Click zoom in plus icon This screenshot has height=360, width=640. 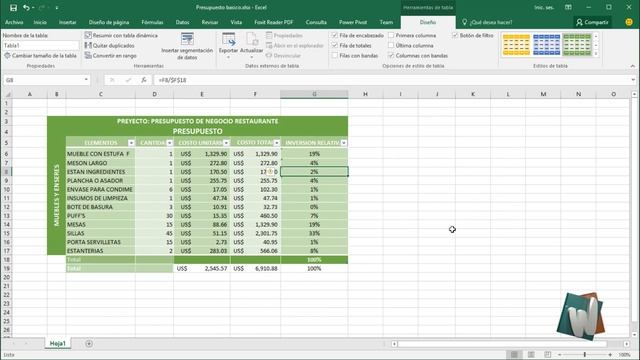610,355
